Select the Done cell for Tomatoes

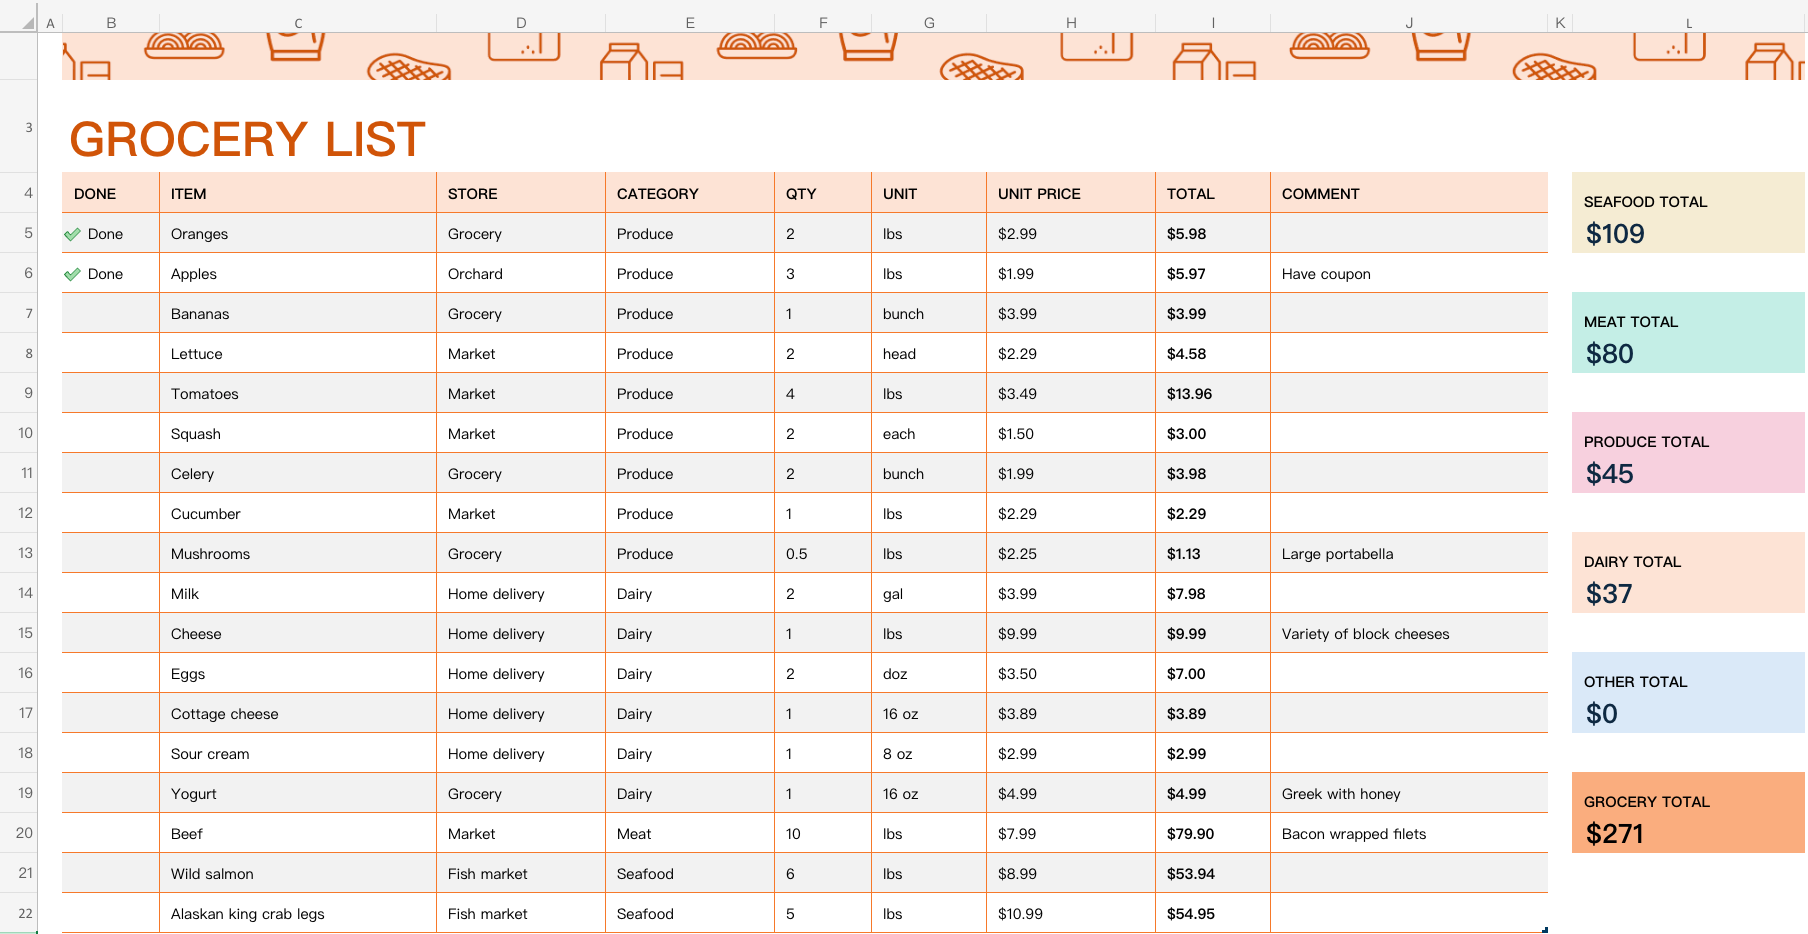point(111,393)
